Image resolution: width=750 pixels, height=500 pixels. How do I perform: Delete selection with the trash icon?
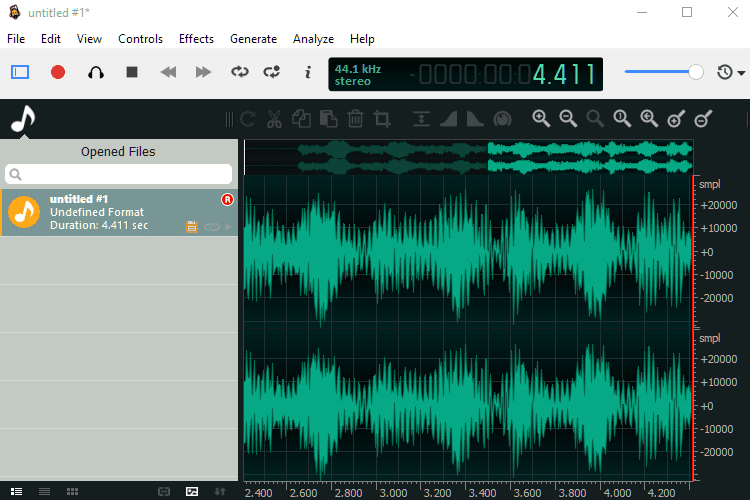pyautogui.click(x=355, y=119)
